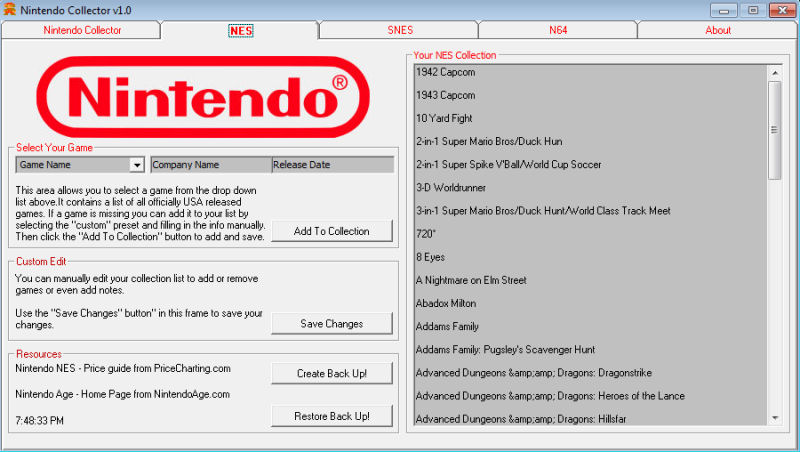Open the PriceCharting.com NES price guide link
Image resolution: width=800 pixels, height=452 pixels.
[123, 368]
